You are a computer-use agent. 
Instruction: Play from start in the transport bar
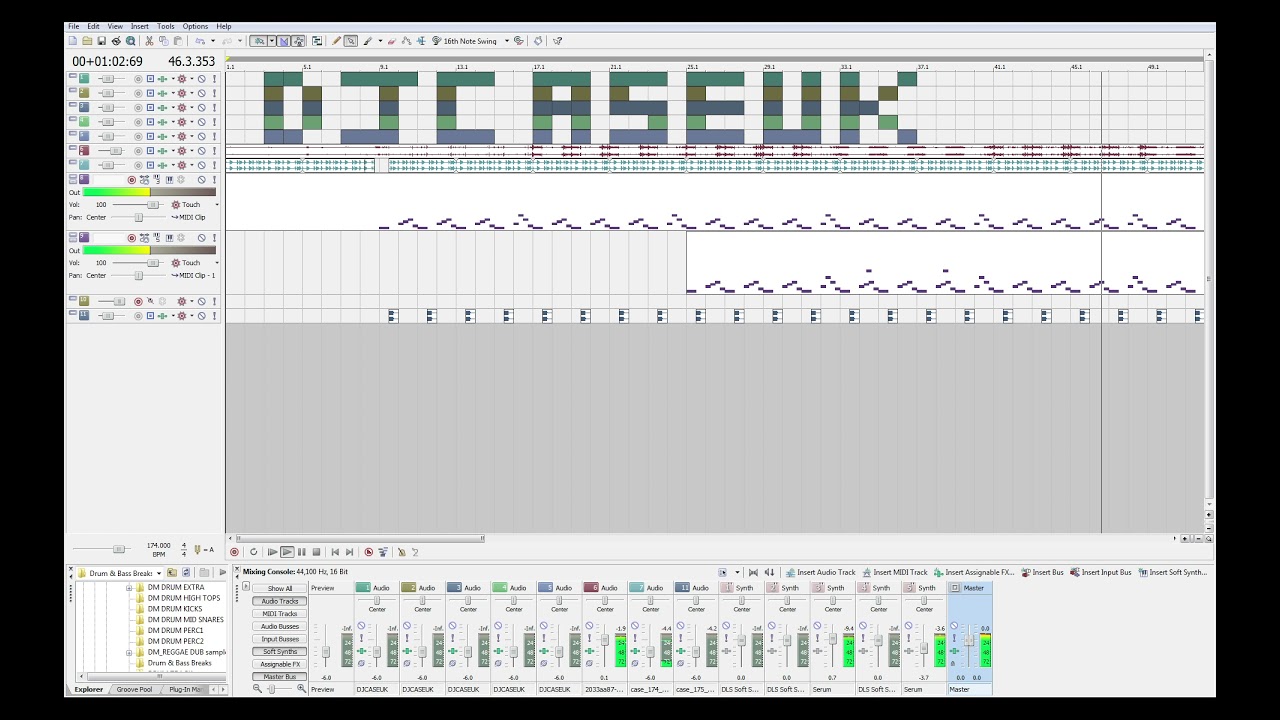[272, 552]
